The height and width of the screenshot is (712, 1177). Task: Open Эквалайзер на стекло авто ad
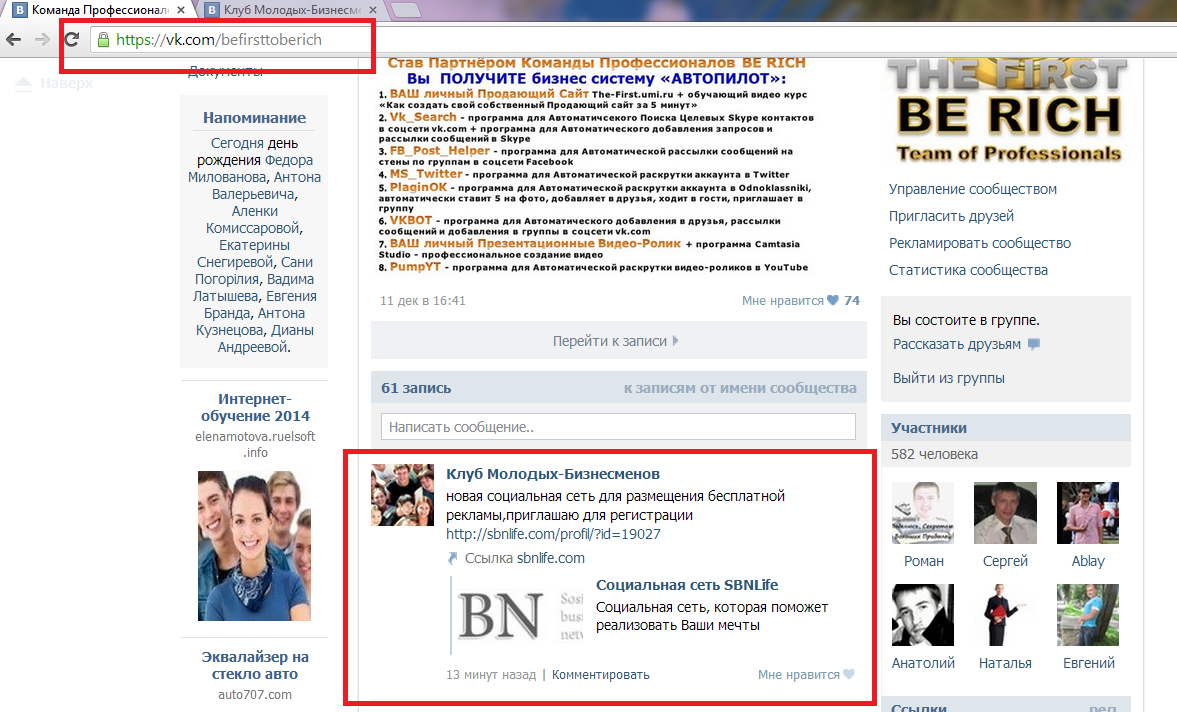254,665
